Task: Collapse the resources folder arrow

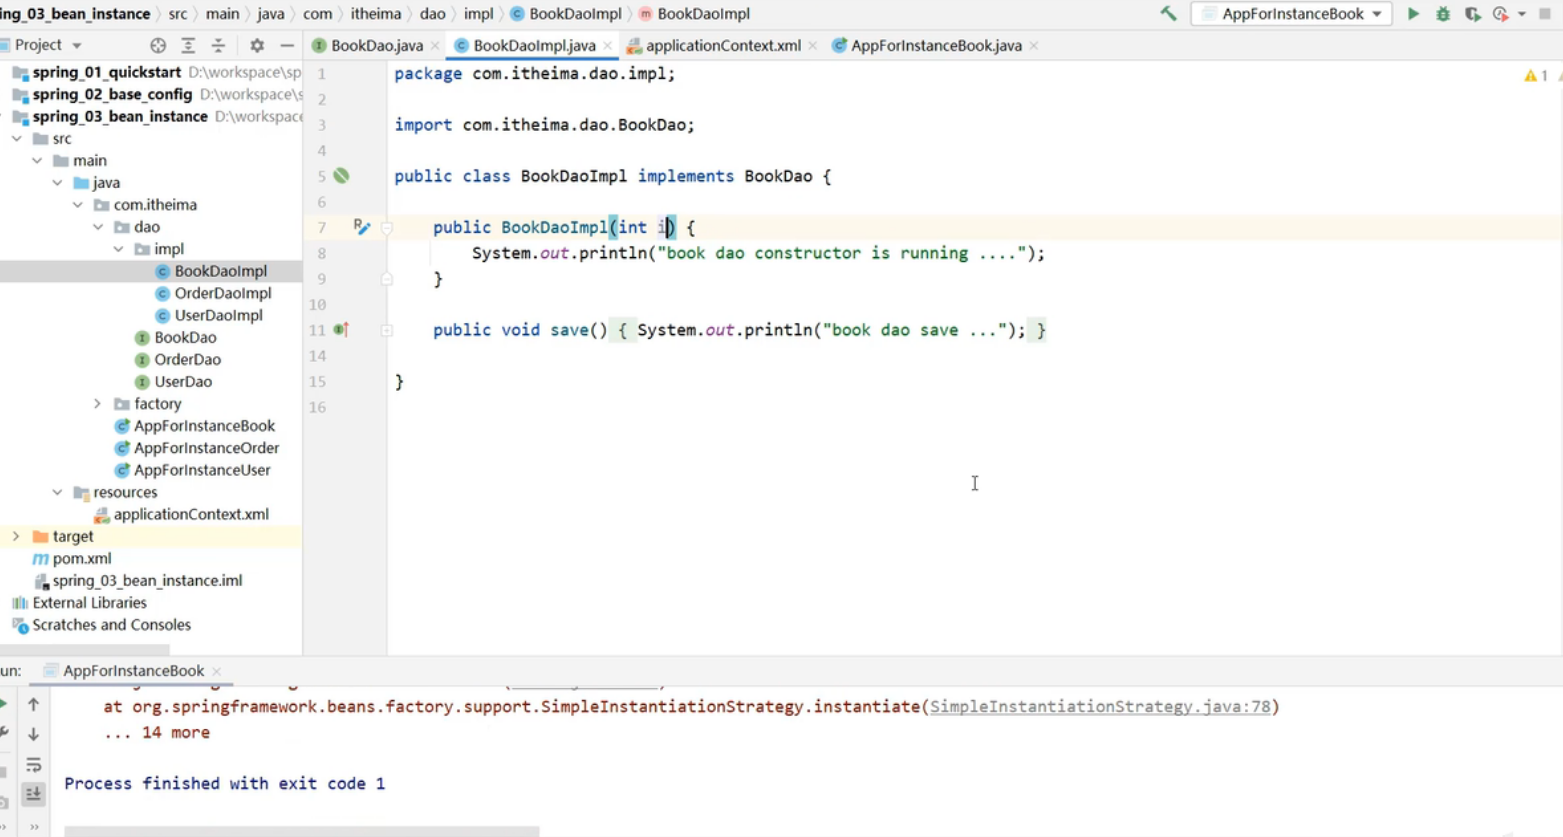Action: (x=57, y=492)
